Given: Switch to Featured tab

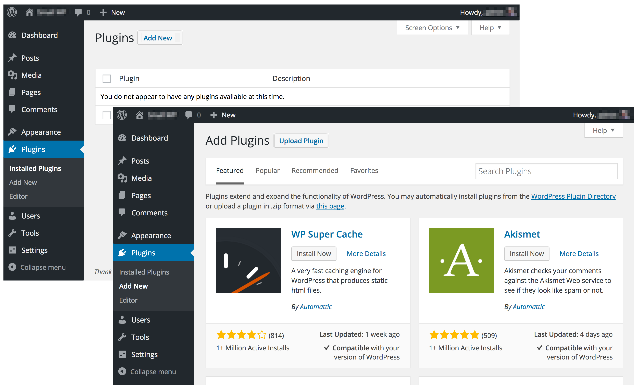Looking at the screenshot, I should tap(230, 171).
